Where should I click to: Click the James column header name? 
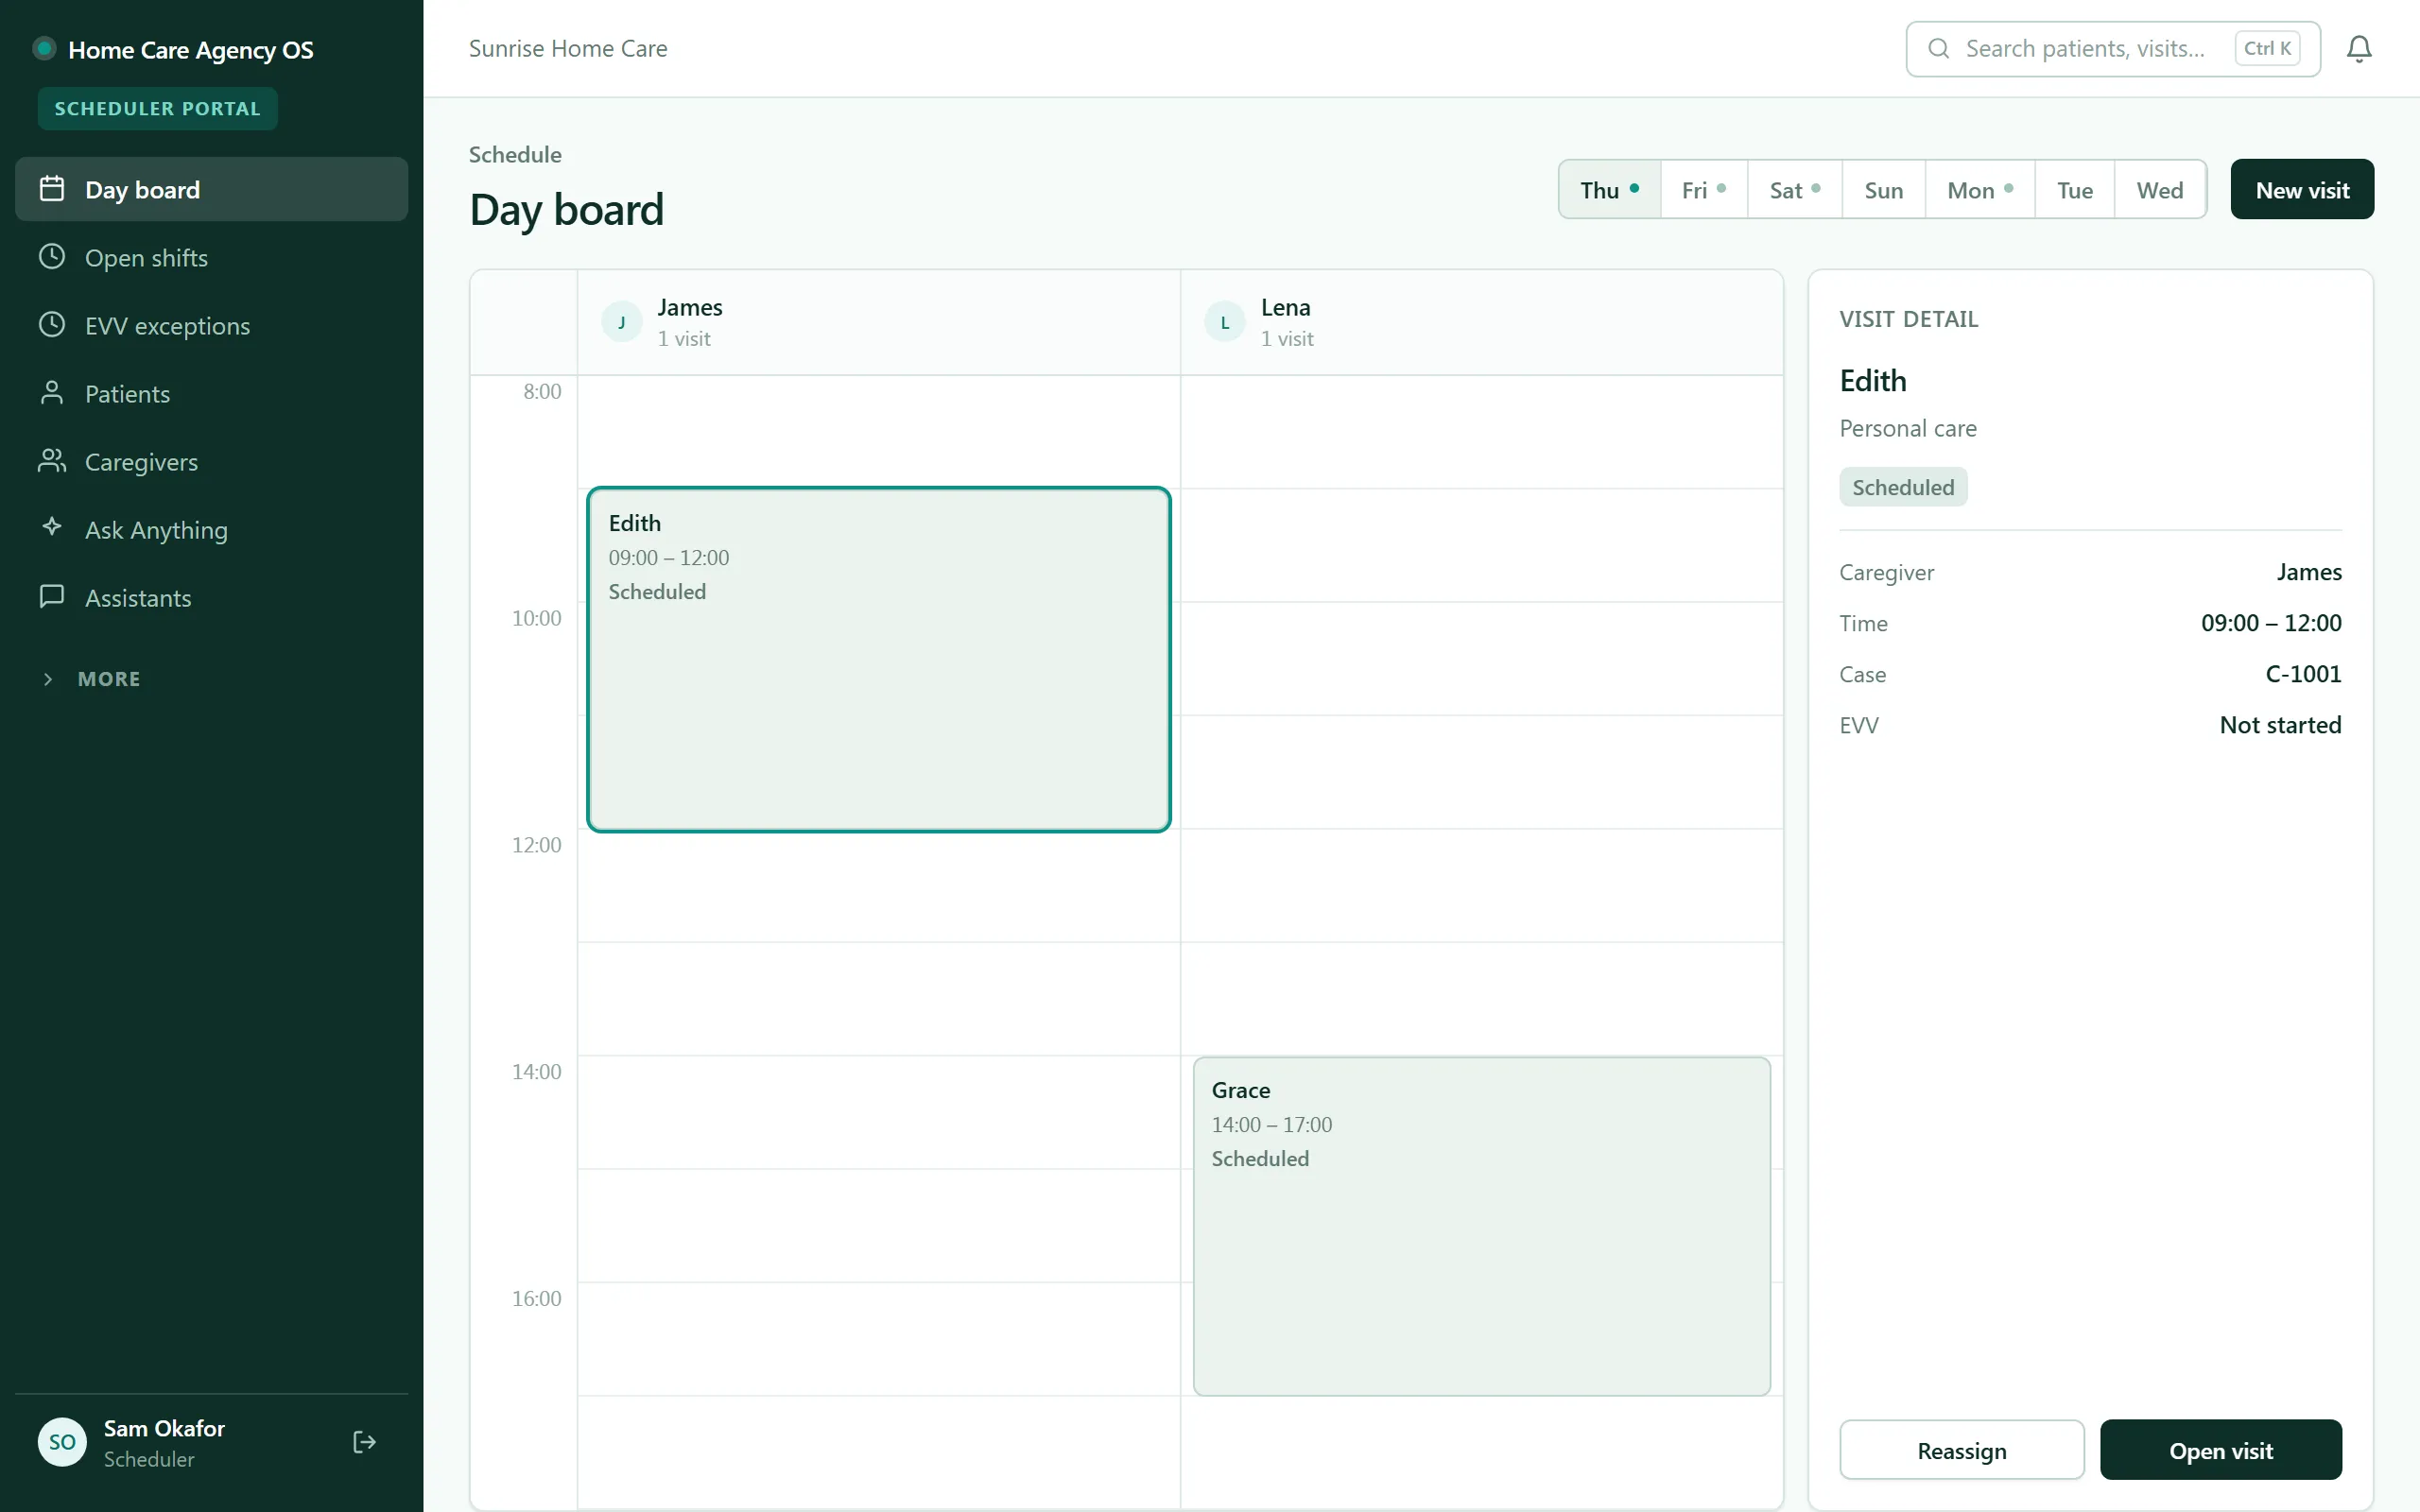tap(689, 307)
